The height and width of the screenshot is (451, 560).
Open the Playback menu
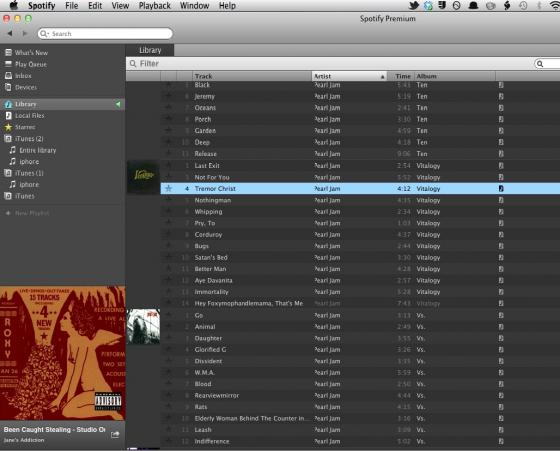(x=155, y=6)
